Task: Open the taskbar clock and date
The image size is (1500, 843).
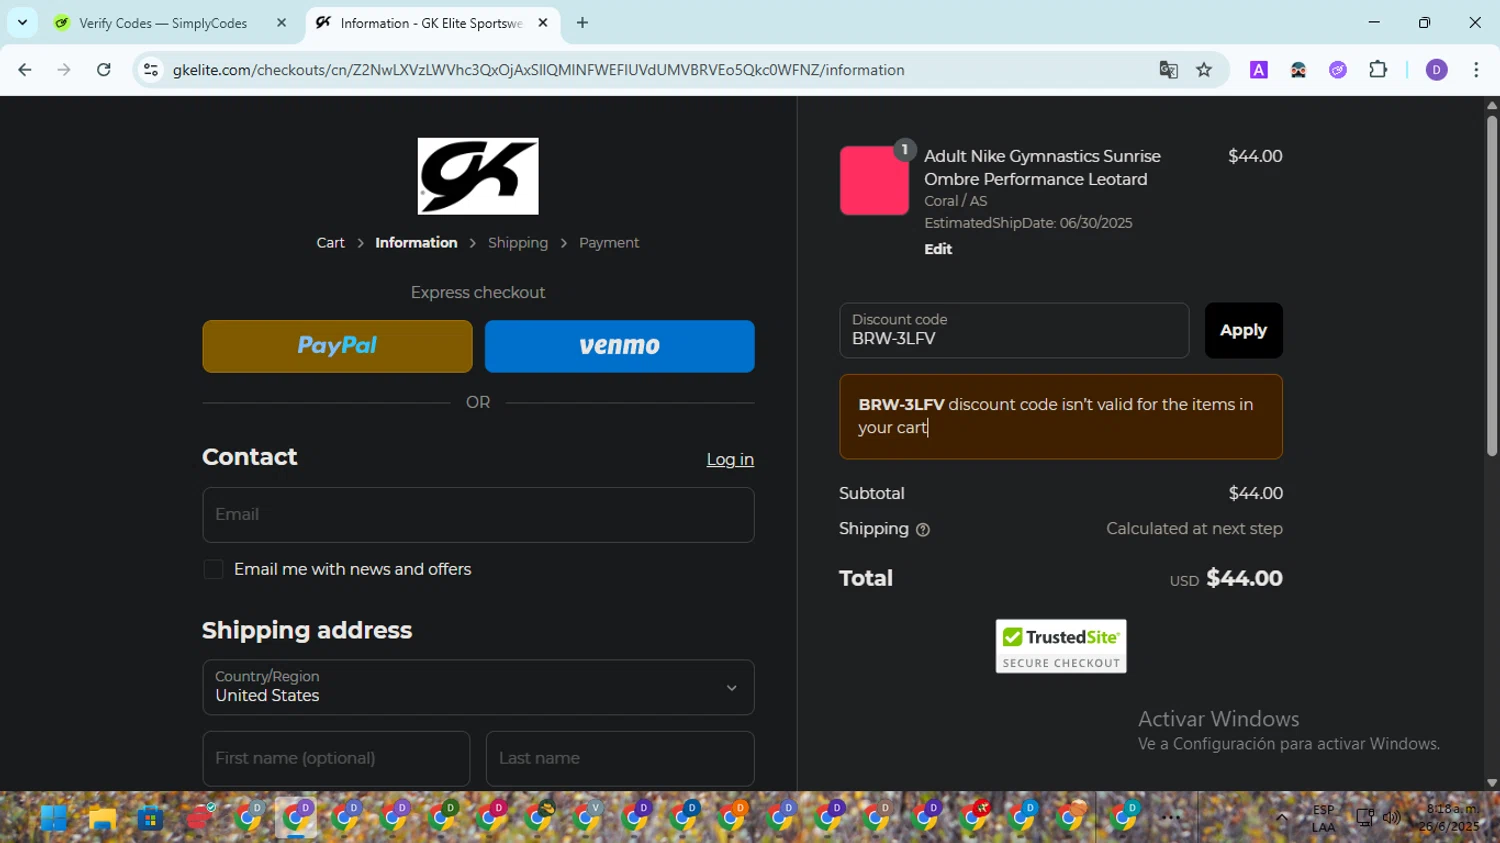Action: [x=1450, y=817]
